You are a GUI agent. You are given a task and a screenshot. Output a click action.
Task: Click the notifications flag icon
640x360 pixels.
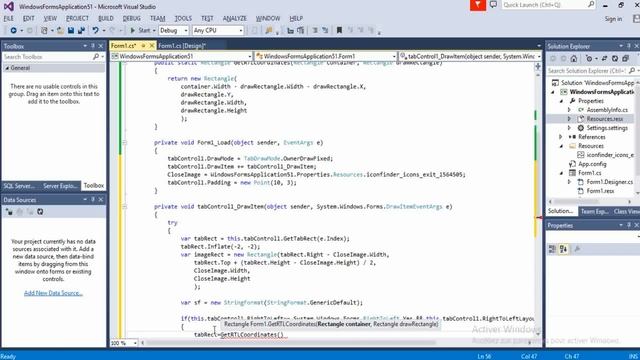pyautogui.click(x=478, y=5)
